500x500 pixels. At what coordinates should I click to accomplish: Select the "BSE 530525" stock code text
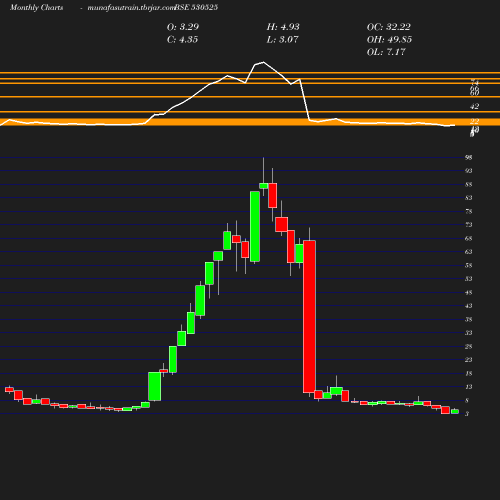(x=196, y=7)
